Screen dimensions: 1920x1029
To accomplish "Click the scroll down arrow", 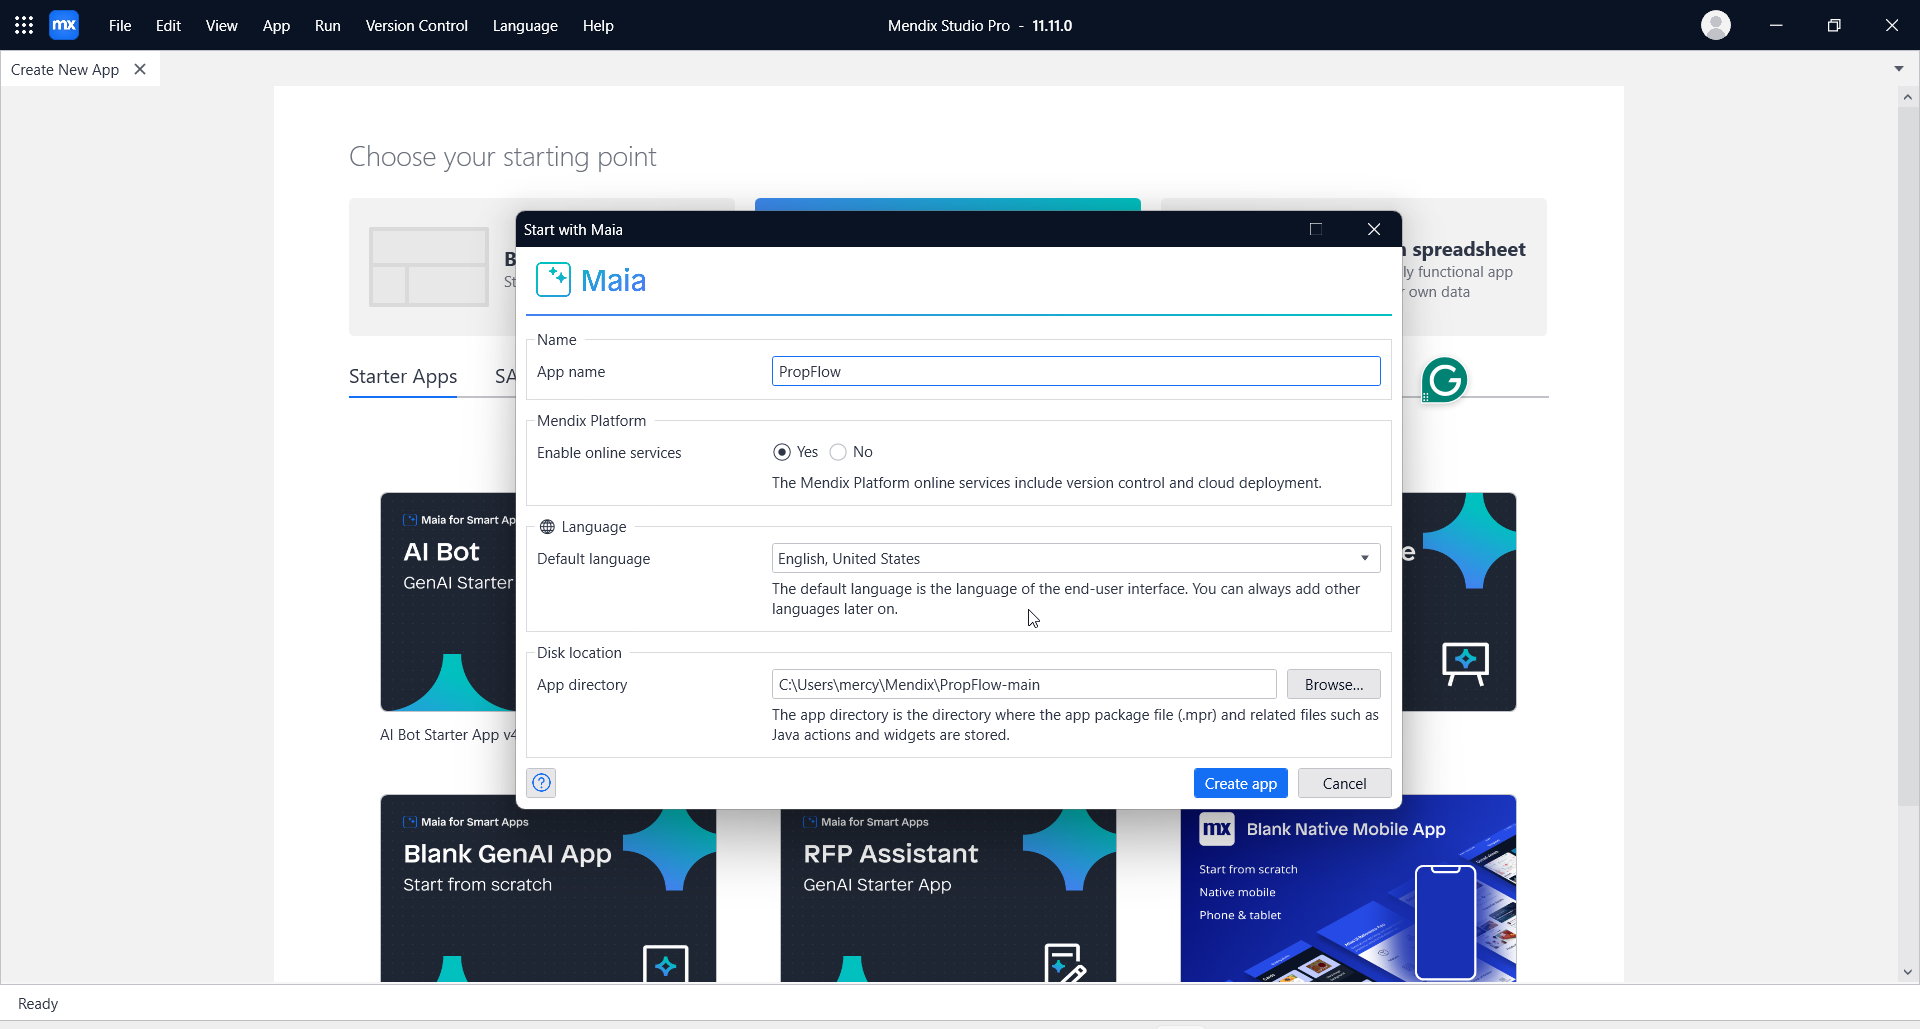I will pos(1907,972).
